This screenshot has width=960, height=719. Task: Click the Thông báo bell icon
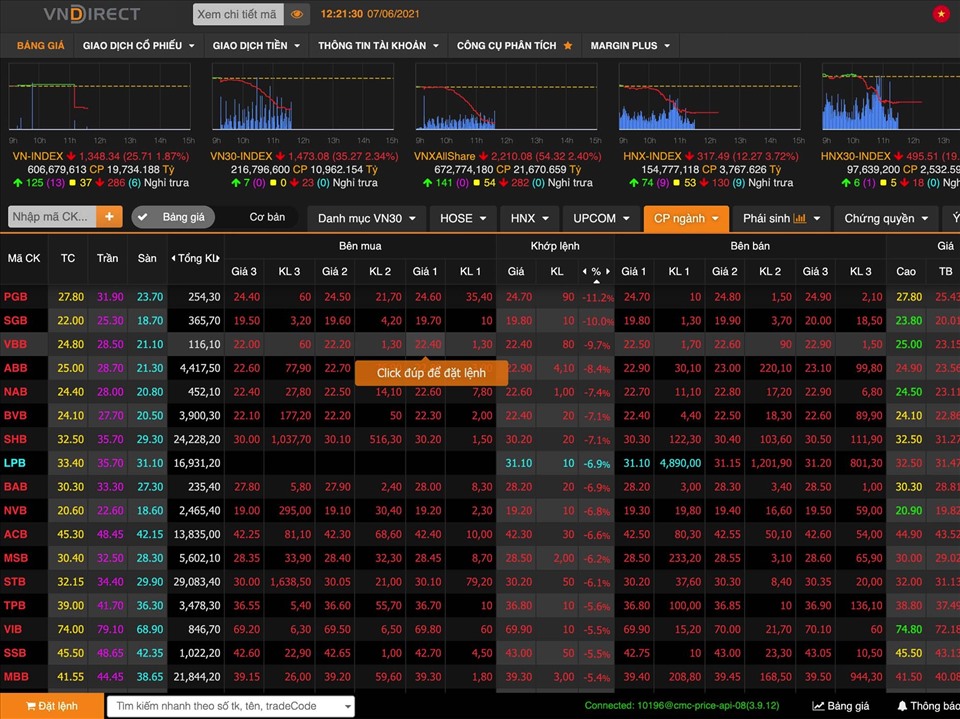point(901,706)
